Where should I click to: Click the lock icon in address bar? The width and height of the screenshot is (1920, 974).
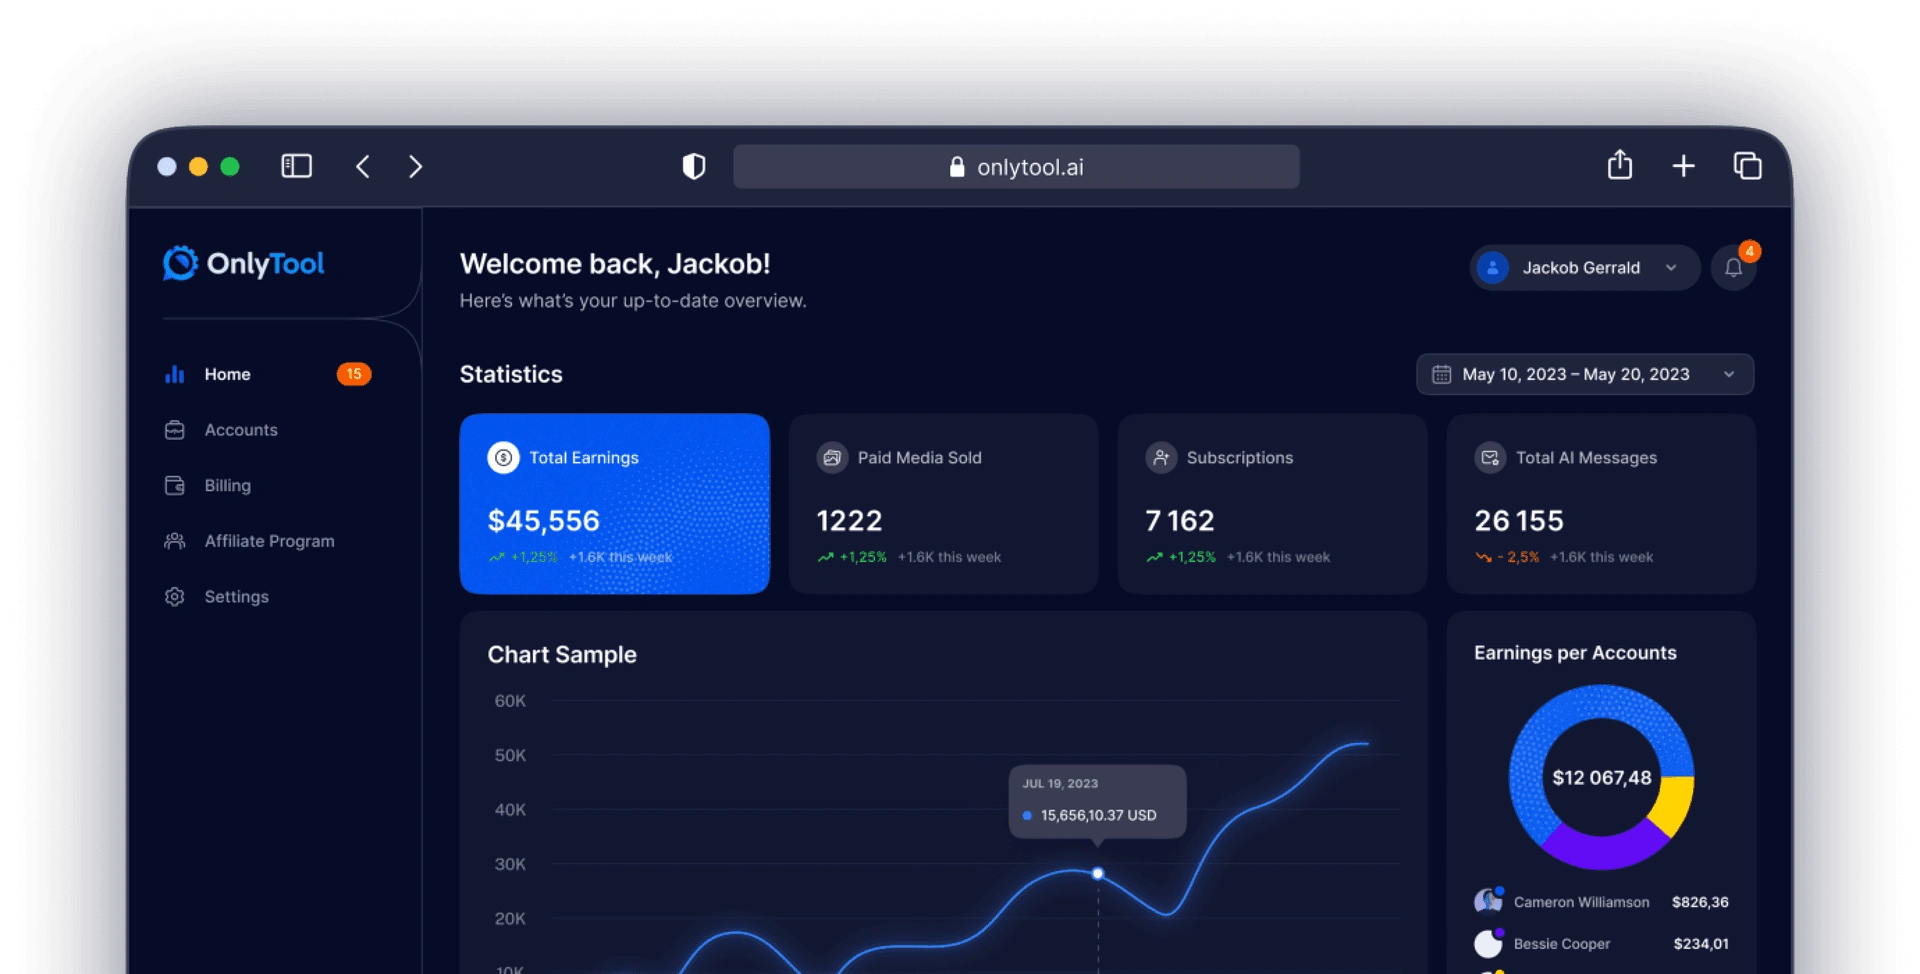tap(957, 167)
